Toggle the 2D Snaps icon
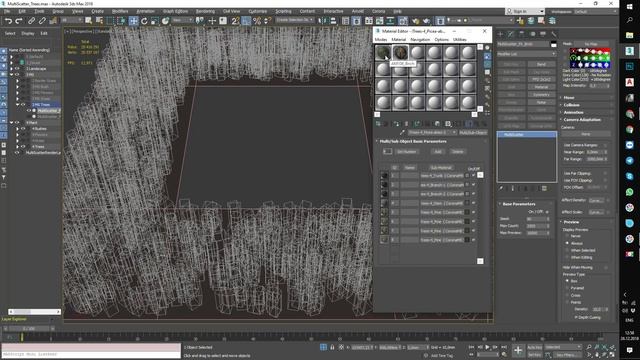The width and height of the screenshot is (640, 360). click(235, 21)
